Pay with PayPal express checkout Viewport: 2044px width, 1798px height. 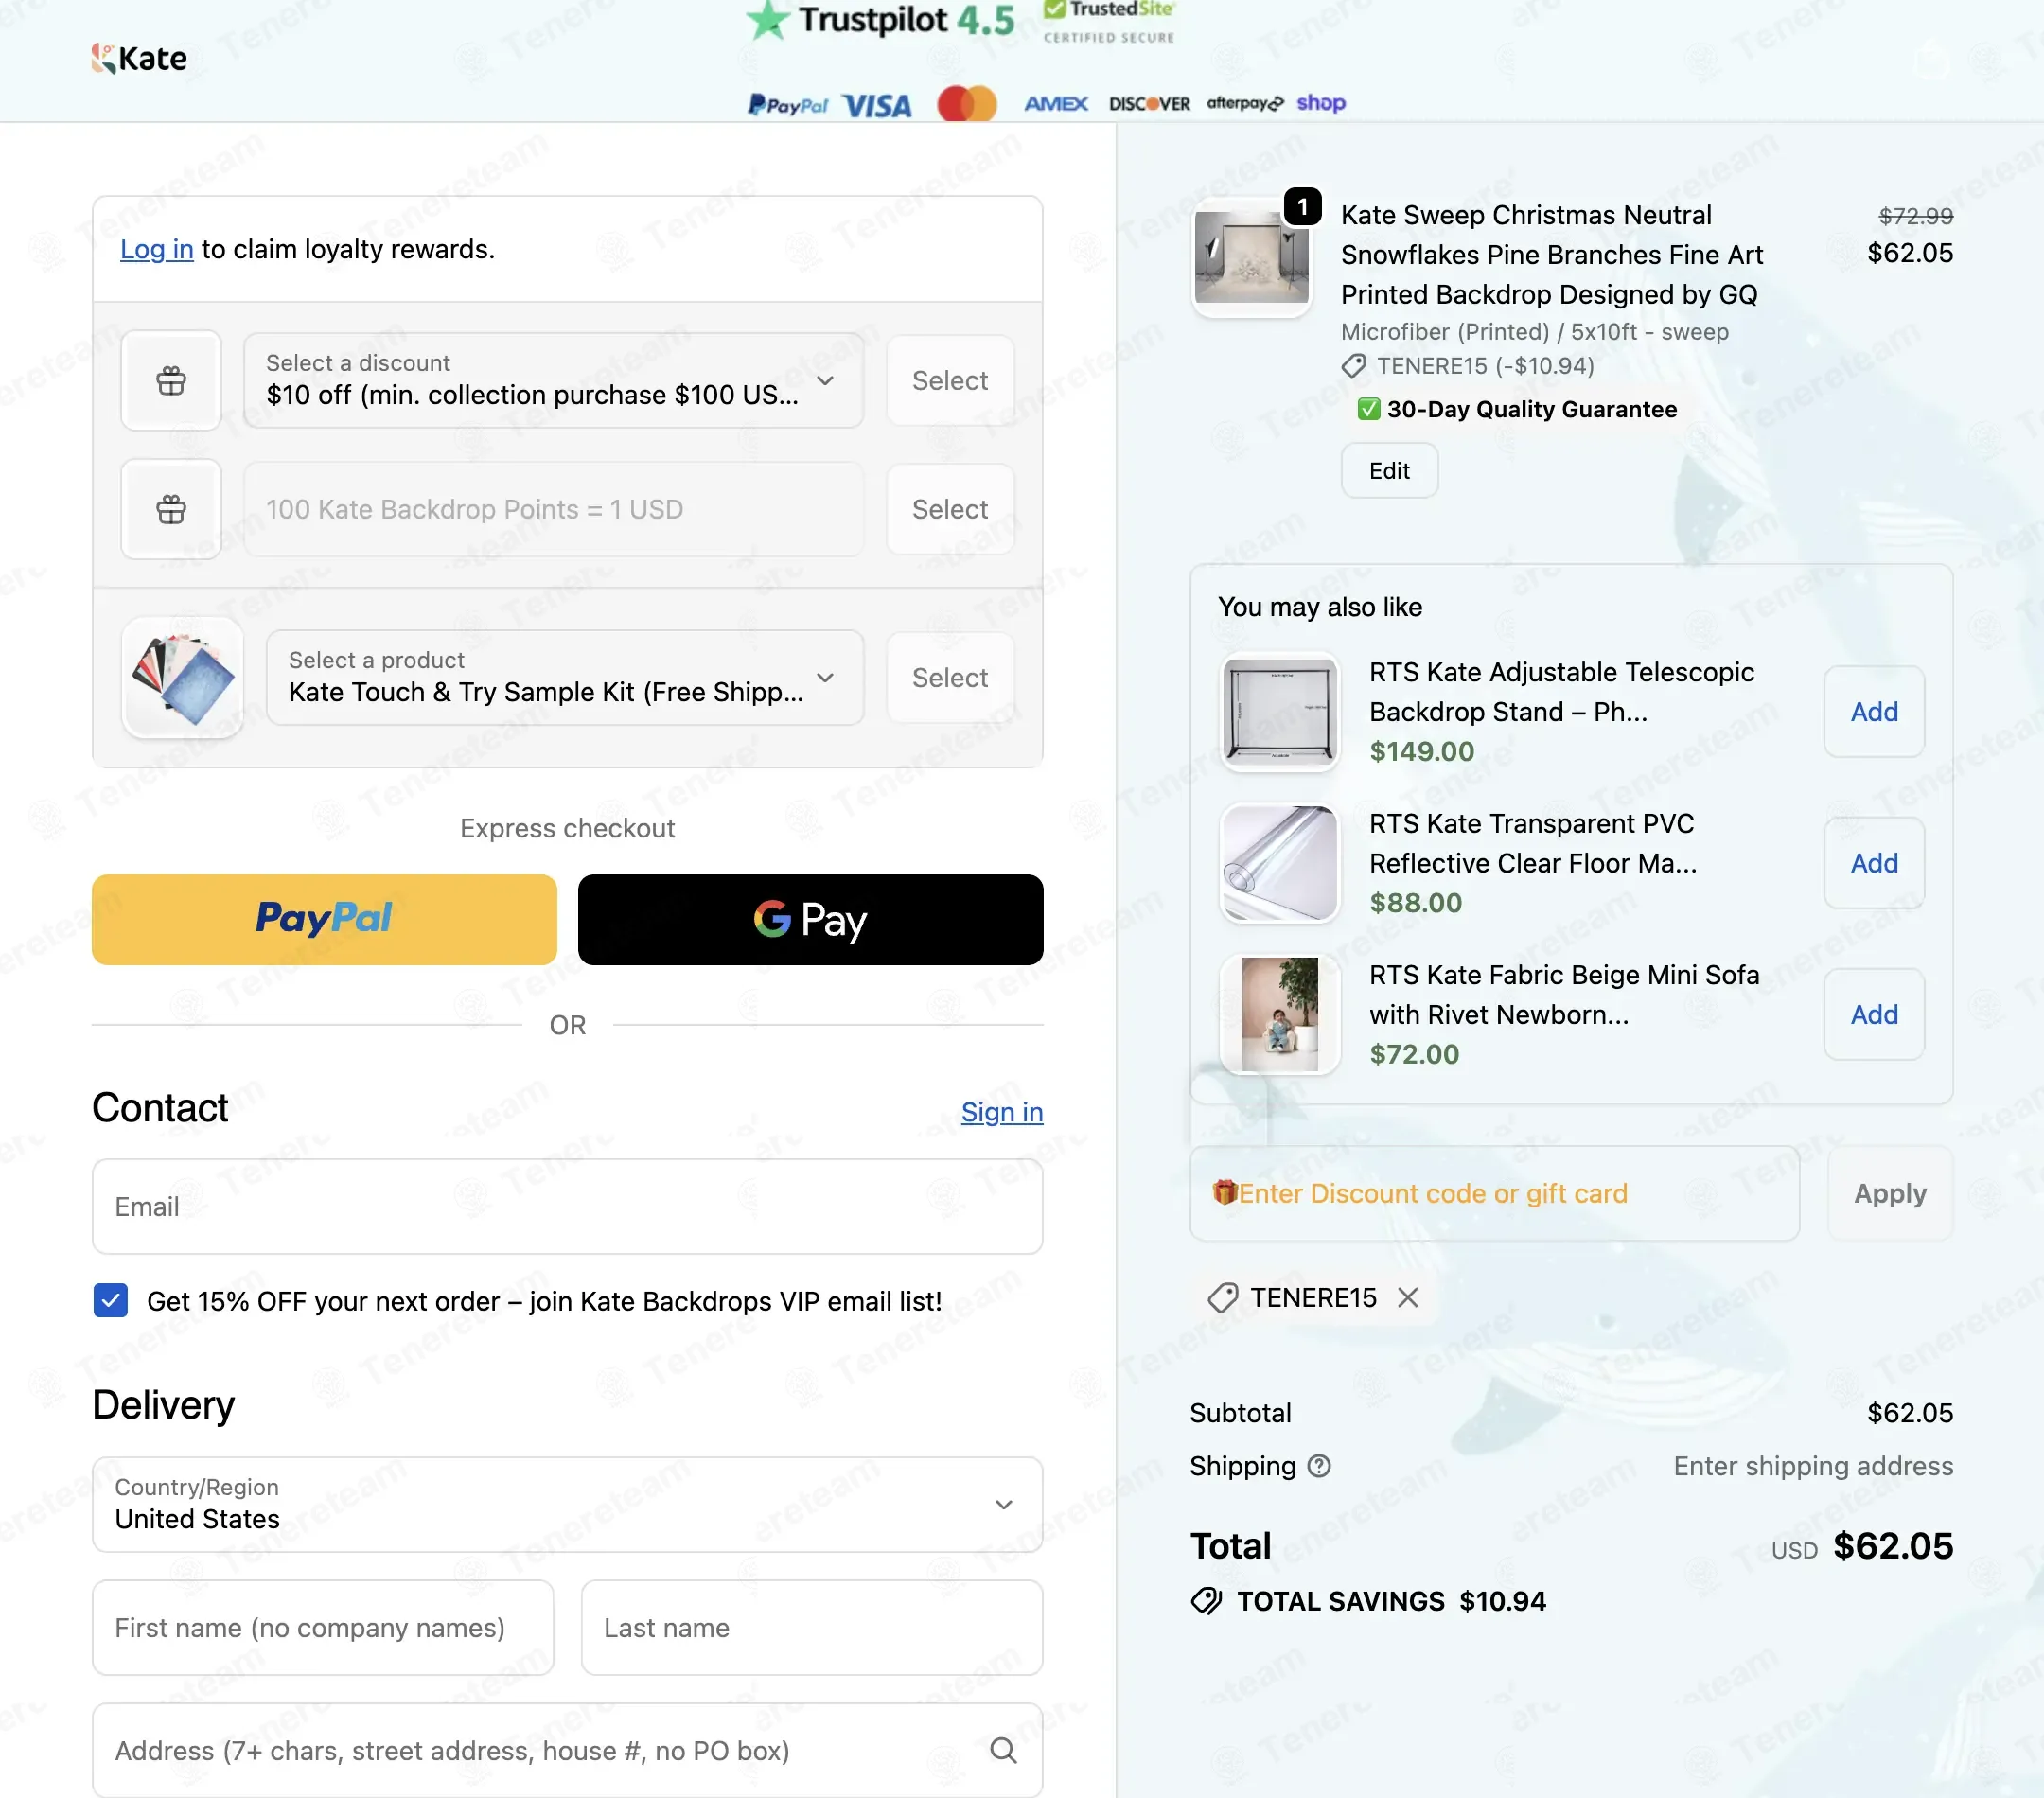(324, 919)
